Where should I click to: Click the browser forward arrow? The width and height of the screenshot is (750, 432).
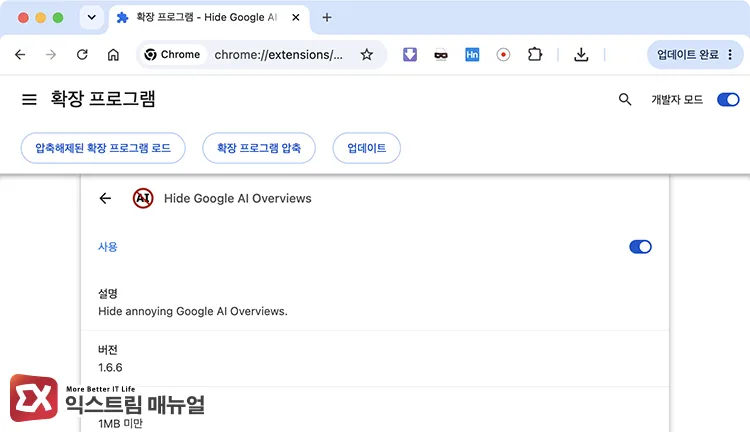[x=51, y=55]
